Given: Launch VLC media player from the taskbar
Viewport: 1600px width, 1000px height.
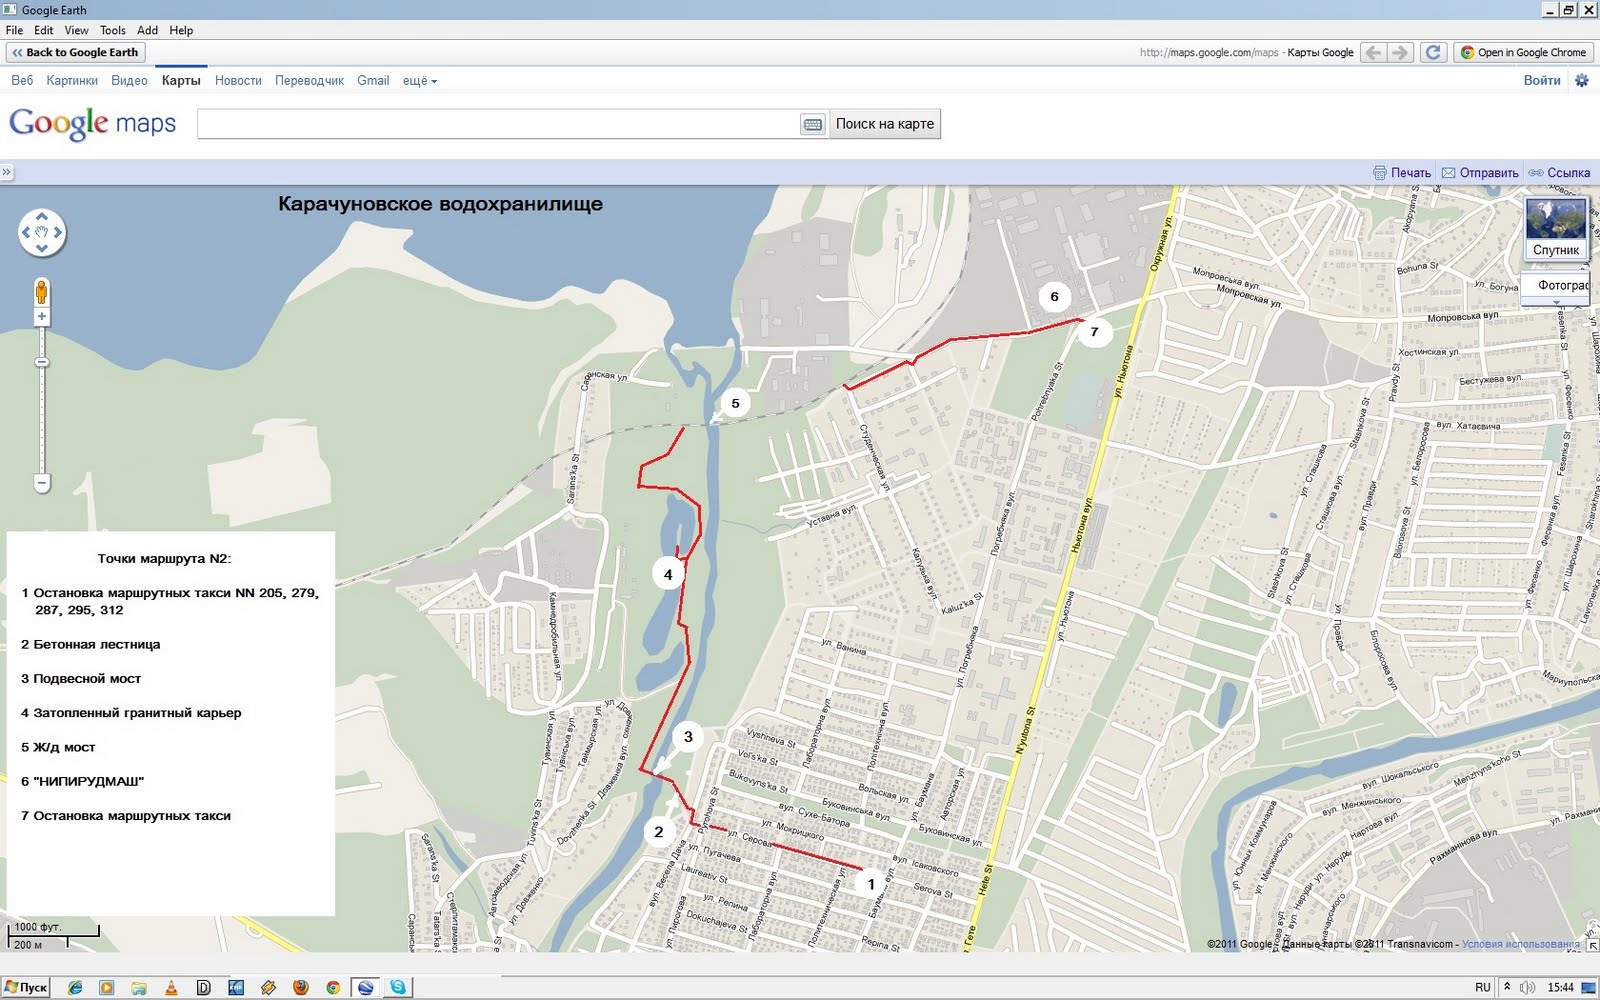Looking at the screenshot, I should (x=171, y=987).
